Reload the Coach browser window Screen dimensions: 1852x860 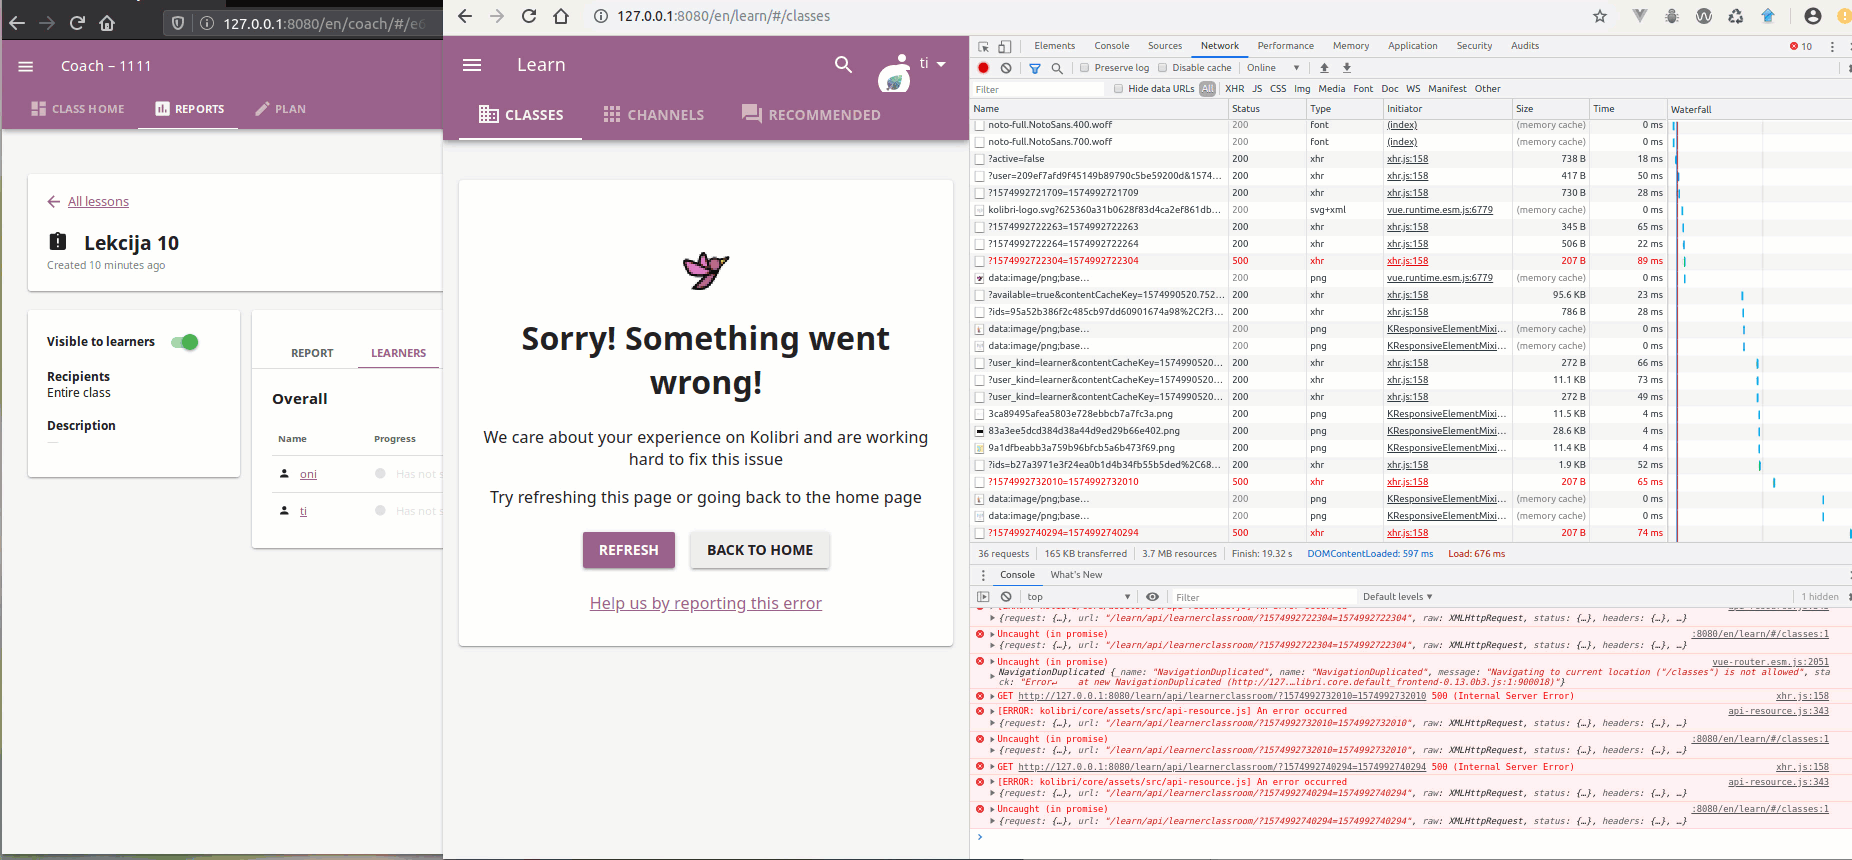click(x=77, y=23)
